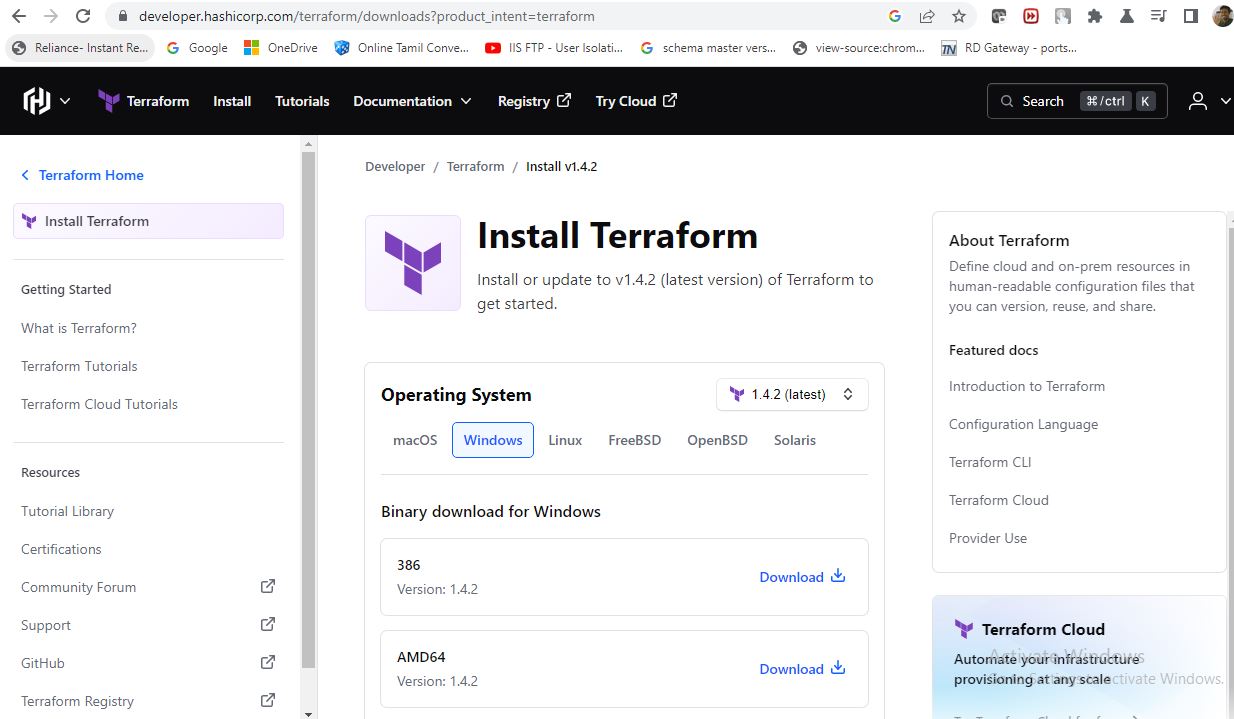This screenshot has height=719, width=1234.
Task: Click the Terraform logo in navigation bar
Action: (x=109, y=101)
